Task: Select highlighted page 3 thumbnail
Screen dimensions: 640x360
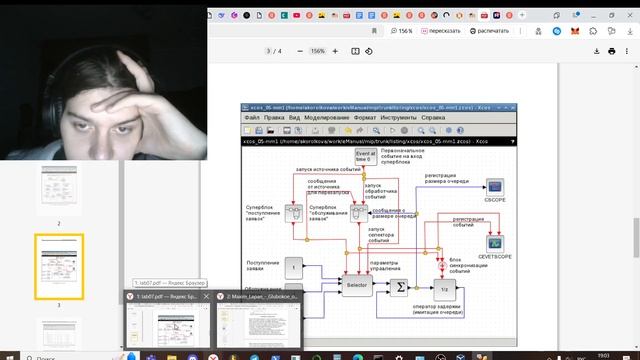Action: tap(59, 267)
